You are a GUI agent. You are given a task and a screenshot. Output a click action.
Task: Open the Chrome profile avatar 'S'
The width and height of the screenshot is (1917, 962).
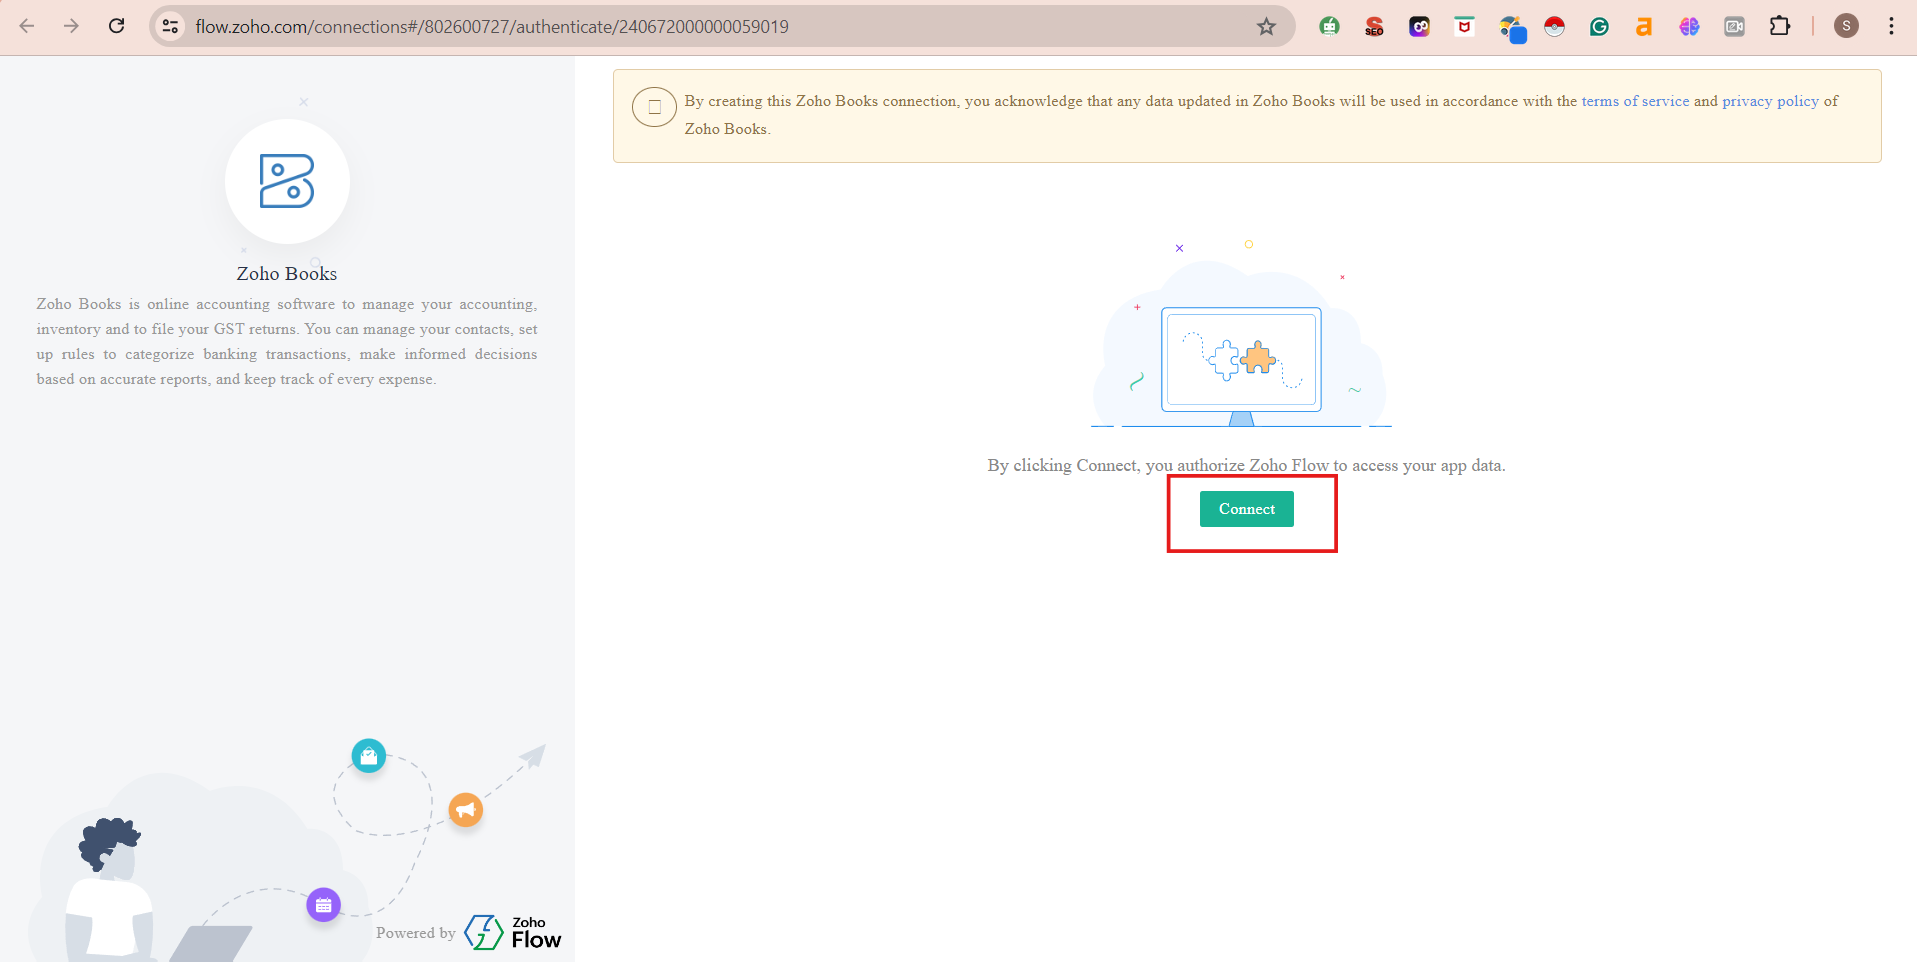[1846, 26]
